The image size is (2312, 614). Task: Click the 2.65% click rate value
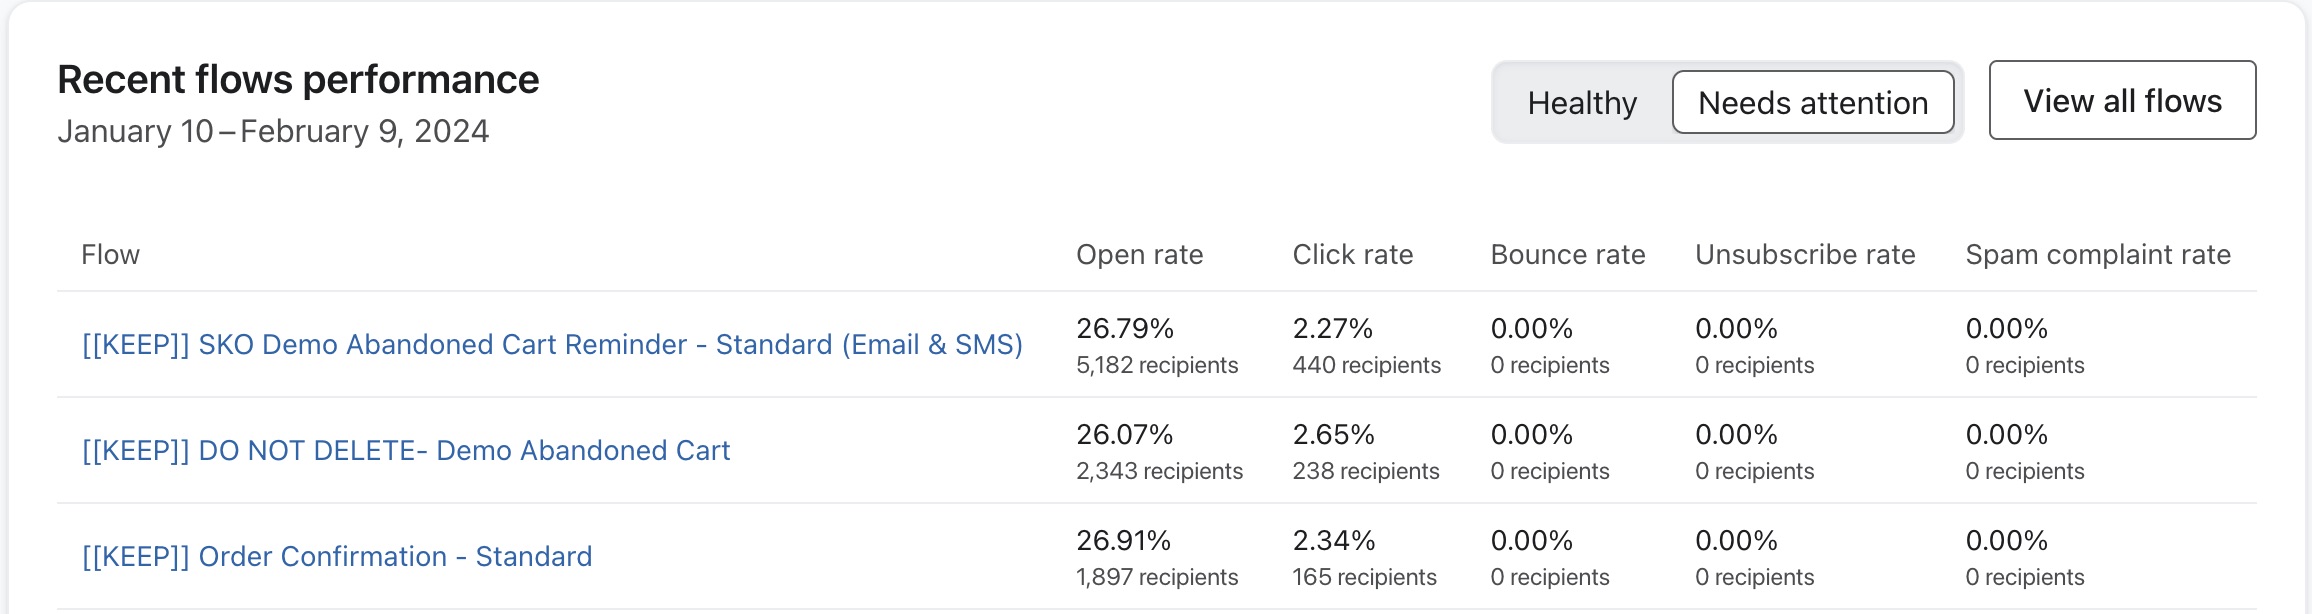pos(1332,434)
